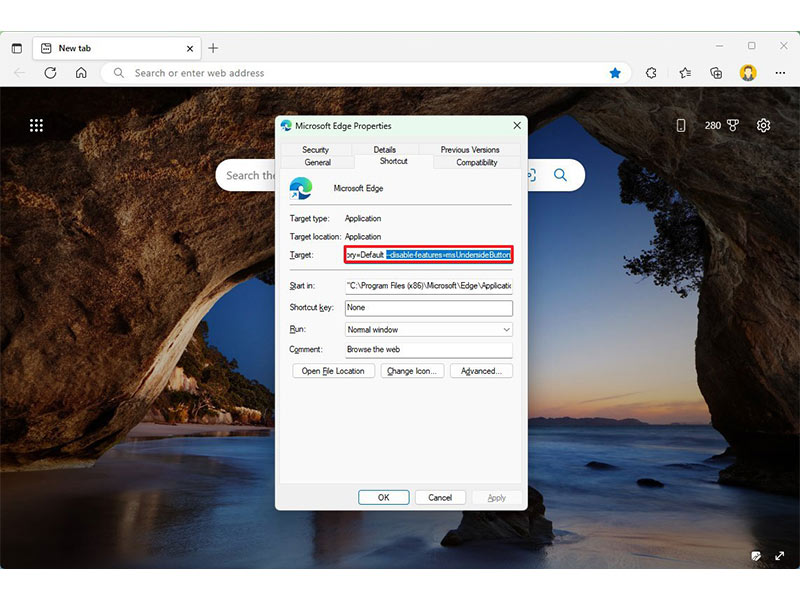Open page settings gear icon
This screenshot has width=800, height=600.
pos(763,126)
